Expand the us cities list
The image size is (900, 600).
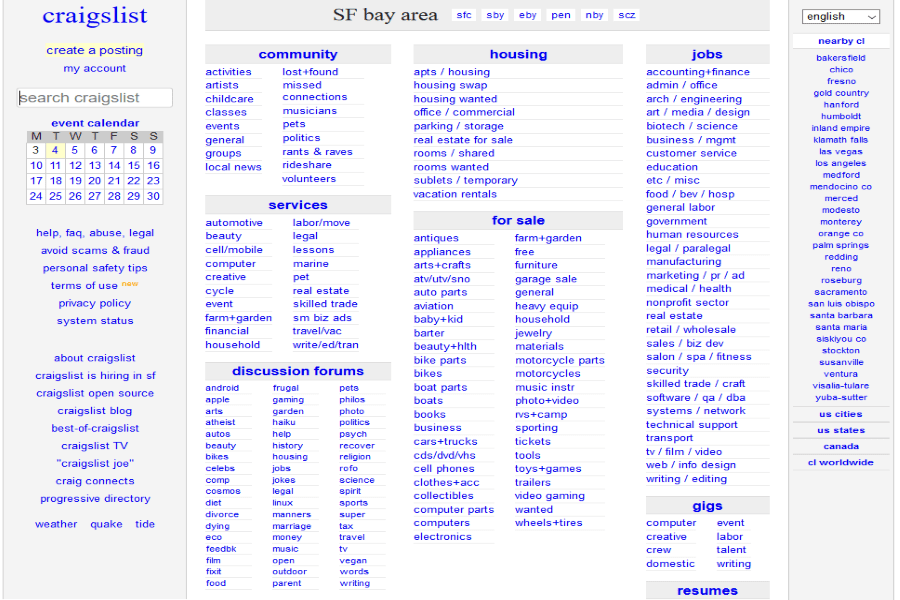(840, 413)
